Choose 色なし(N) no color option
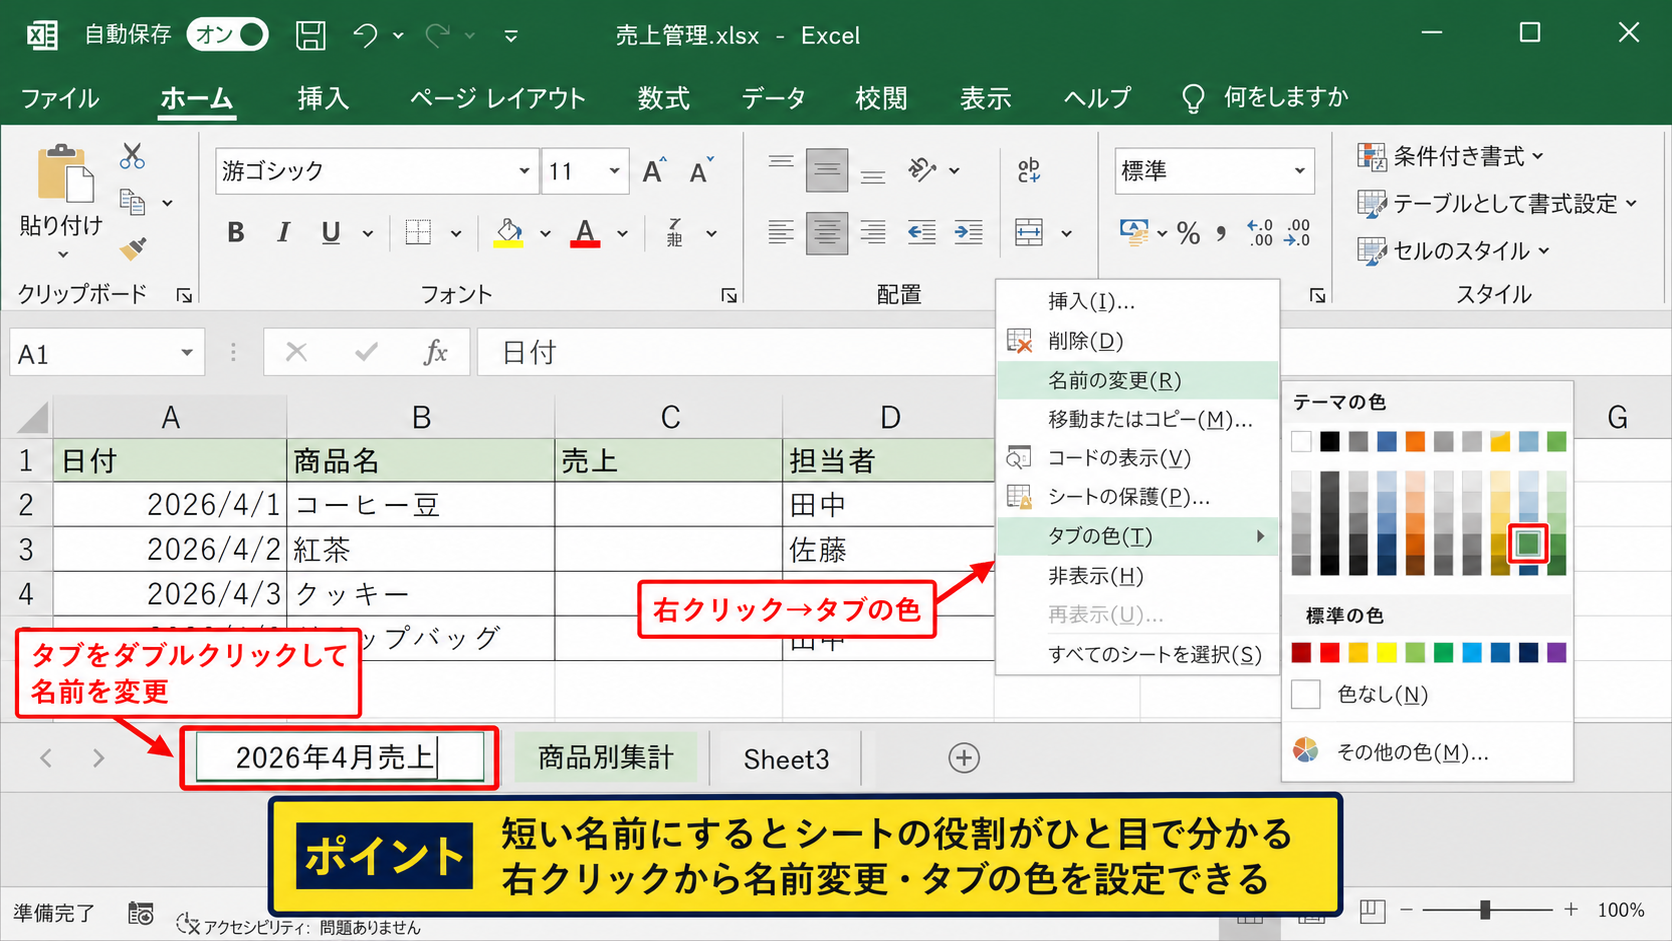 (x=1427, y=694)
